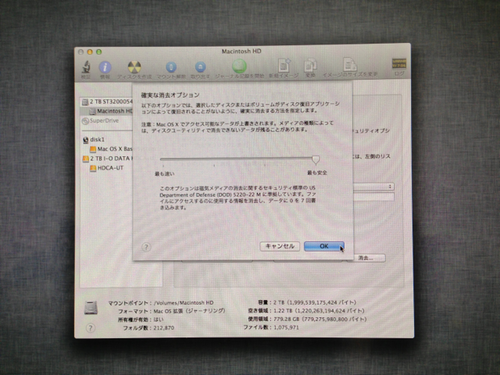Viewport: 500px width, 375px height.
Task: Click the name input field behind the dialog
Action: [x=373, y=197]
